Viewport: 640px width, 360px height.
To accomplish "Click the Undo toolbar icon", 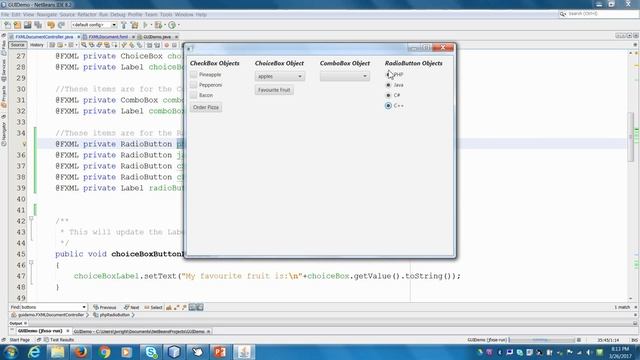I will coord(51,25).
